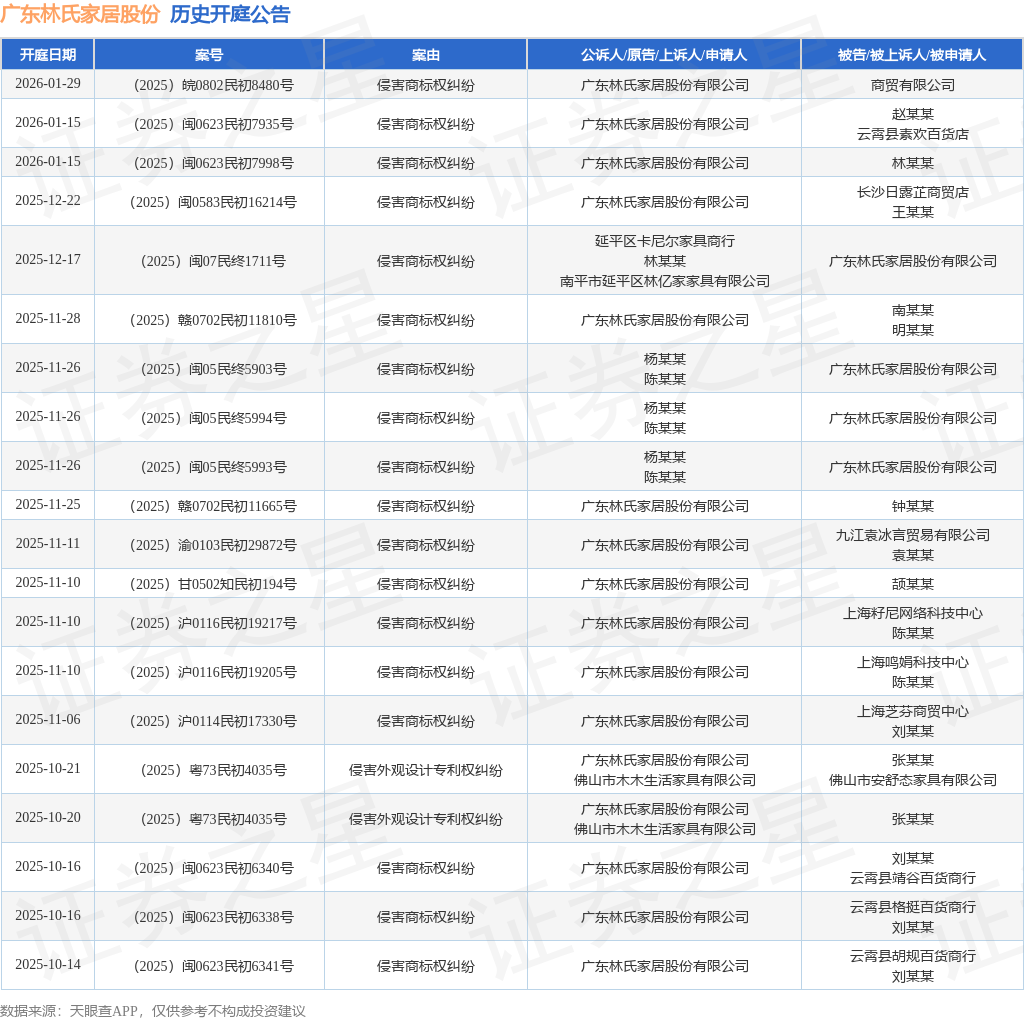Click defendant 上海鸣娟科技中心

[912, 662]
